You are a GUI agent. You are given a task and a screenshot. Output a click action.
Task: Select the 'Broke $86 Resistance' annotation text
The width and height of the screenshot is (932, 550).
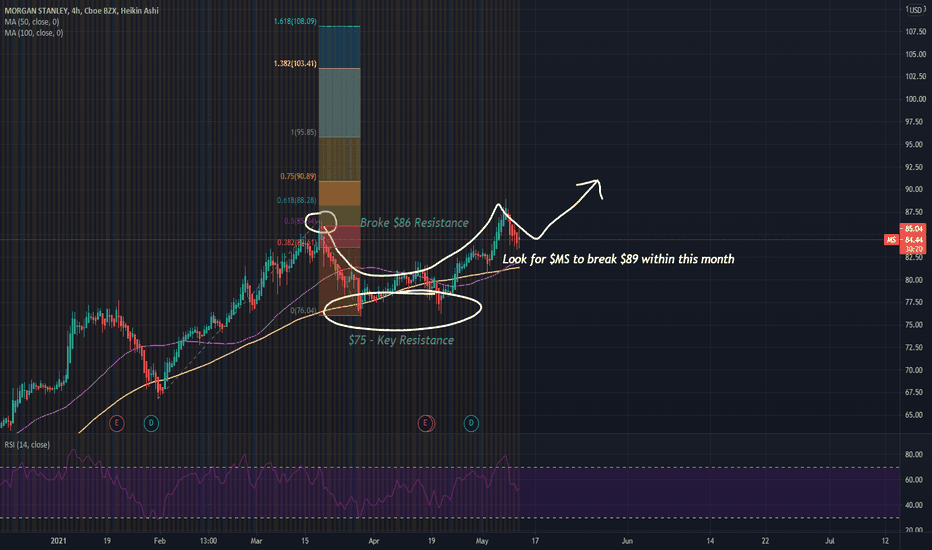click(414, 223)
